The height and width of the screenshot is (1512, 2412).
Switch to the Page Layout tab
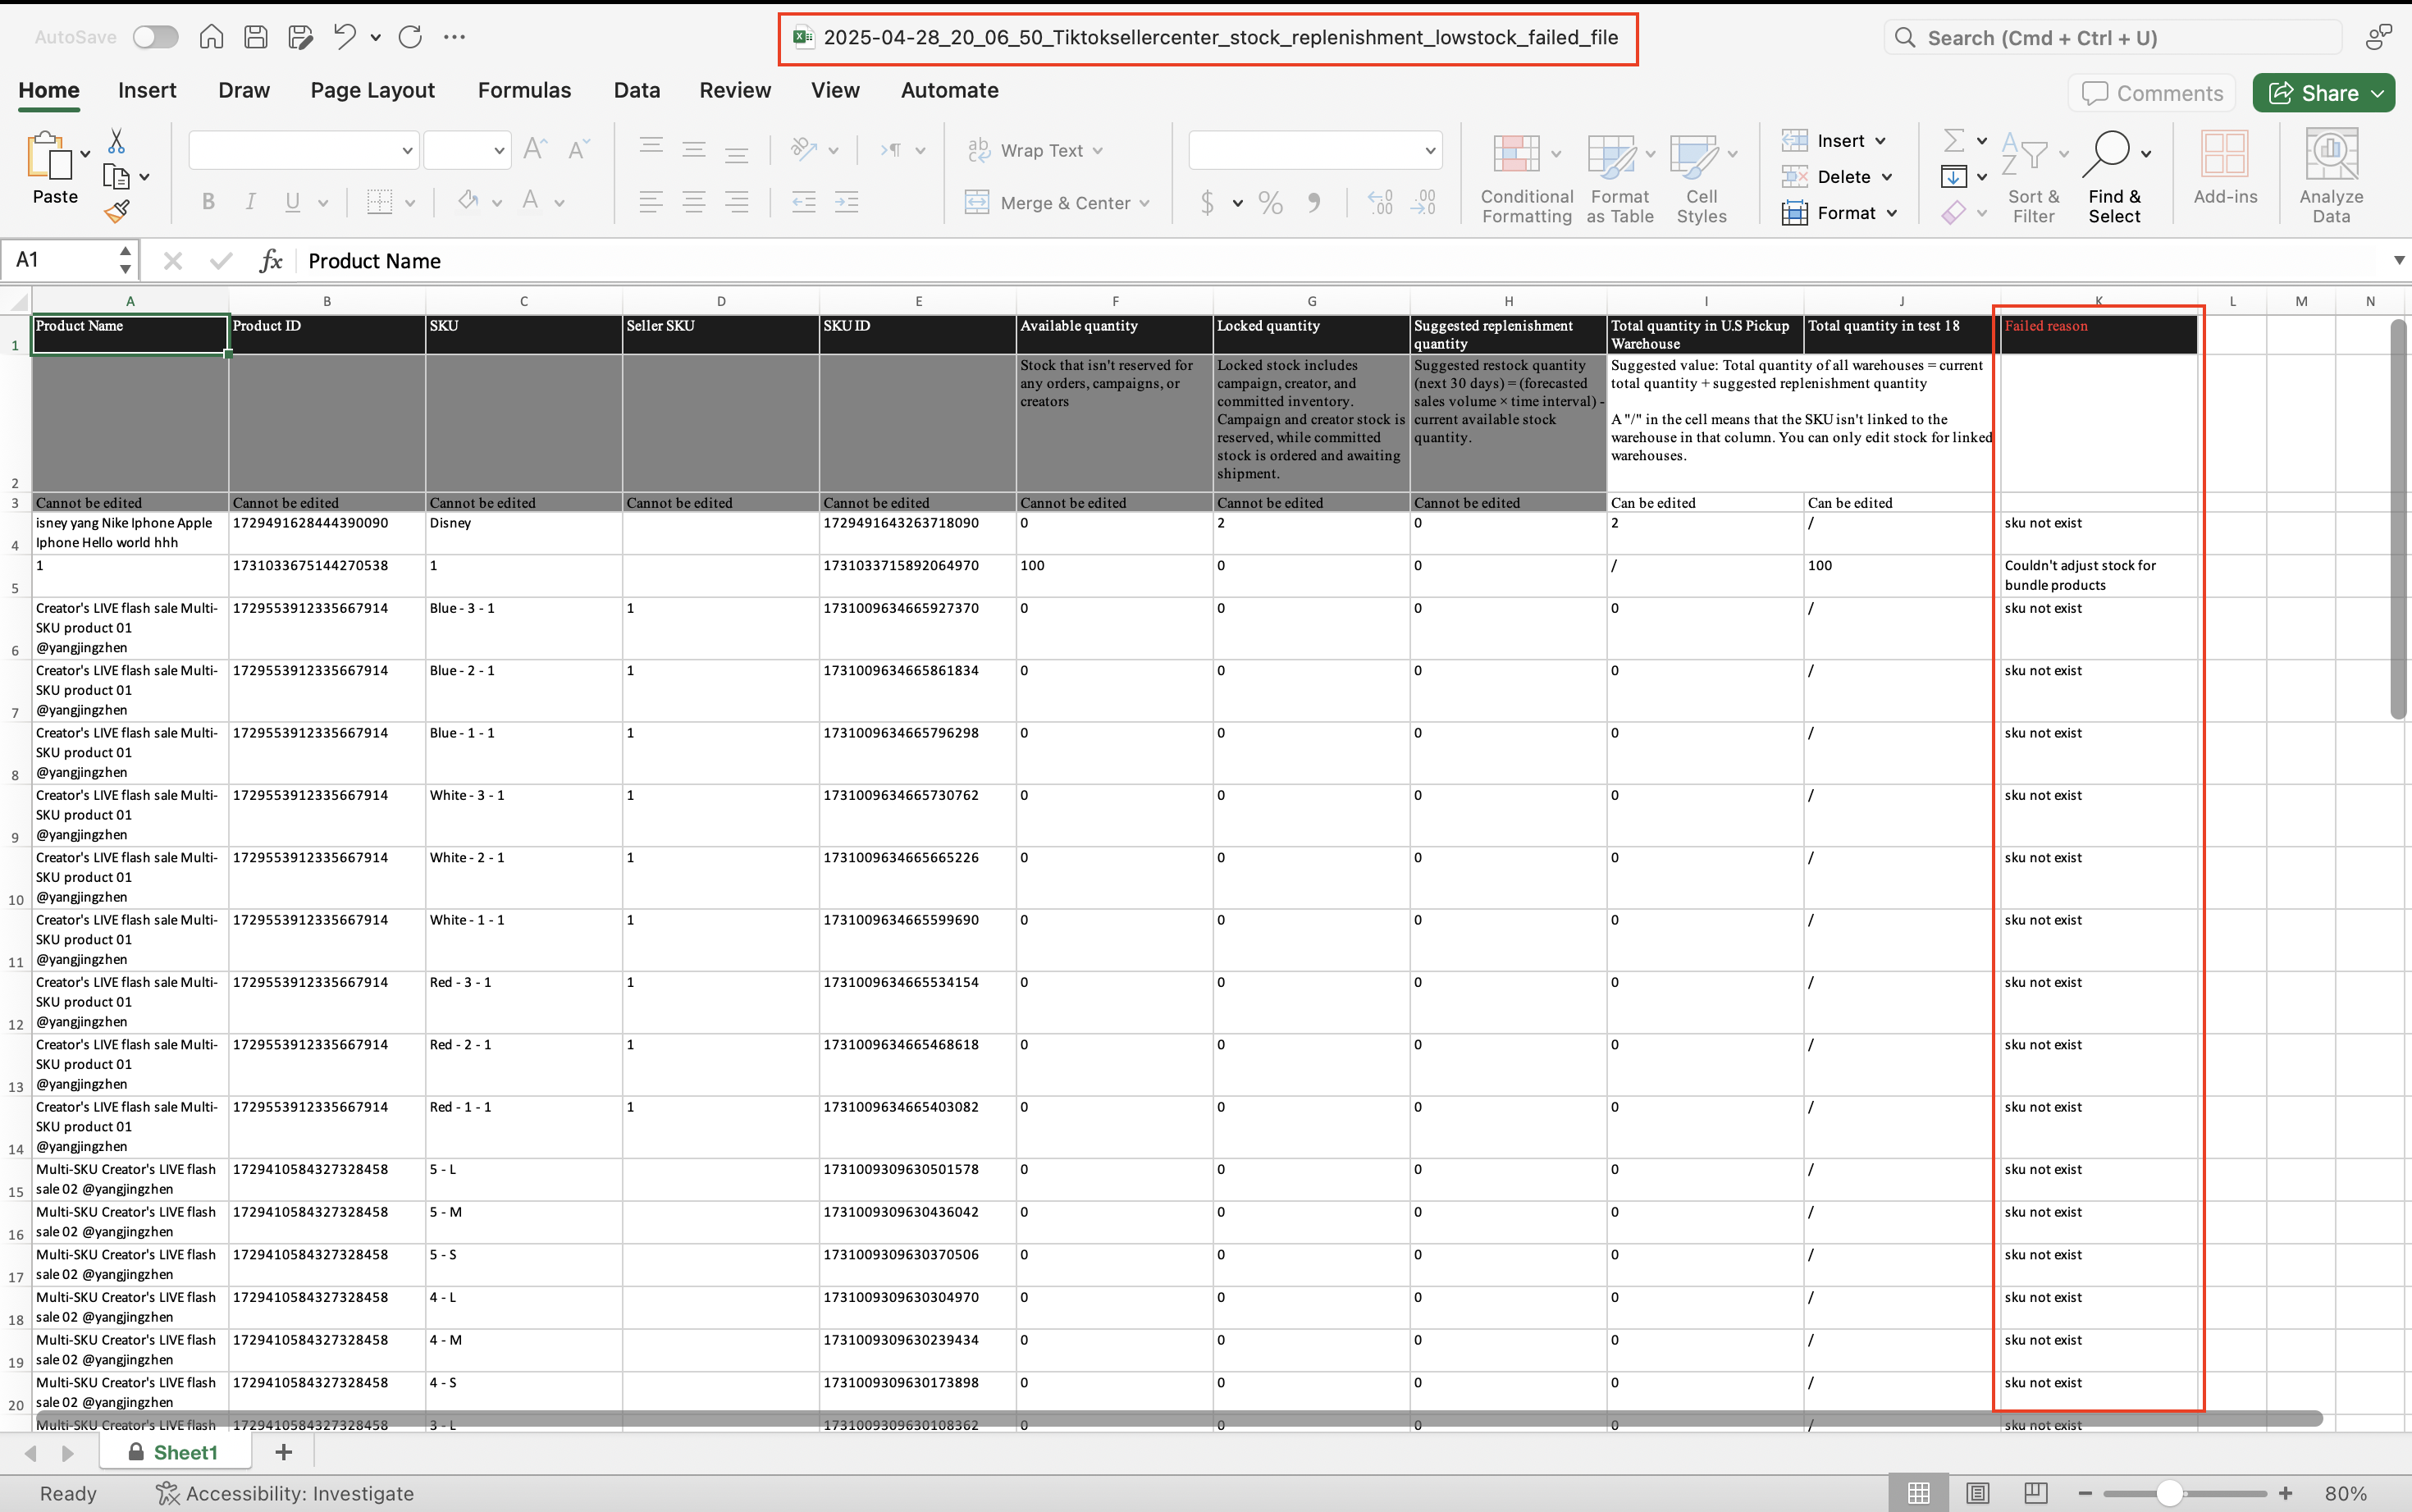pyautogui.click(x=372, y=90)
